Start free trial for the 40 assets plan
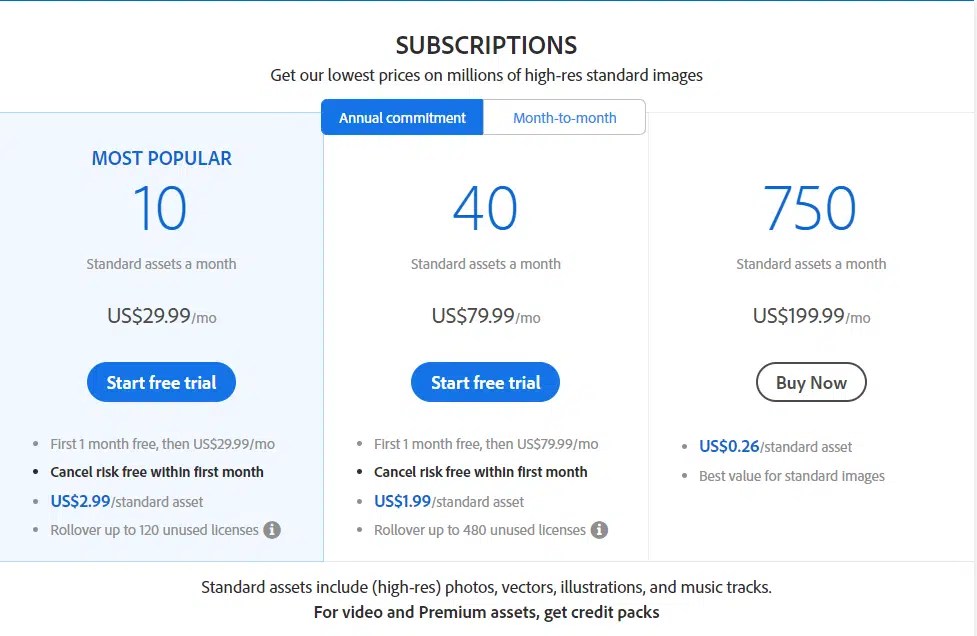The image size is (977, 636). [485, 382]
